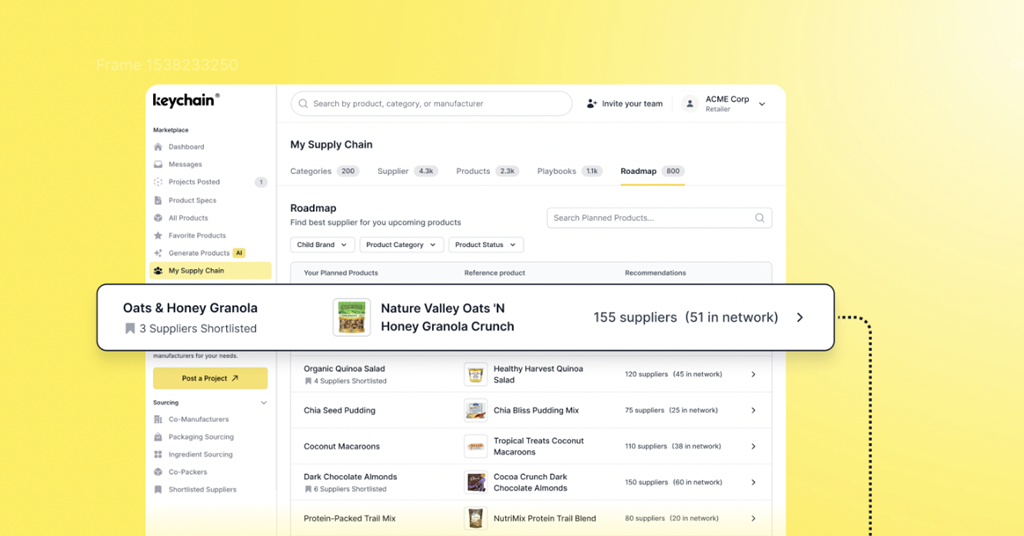Open the Child Brand filter dropdown

coord(321,245)
